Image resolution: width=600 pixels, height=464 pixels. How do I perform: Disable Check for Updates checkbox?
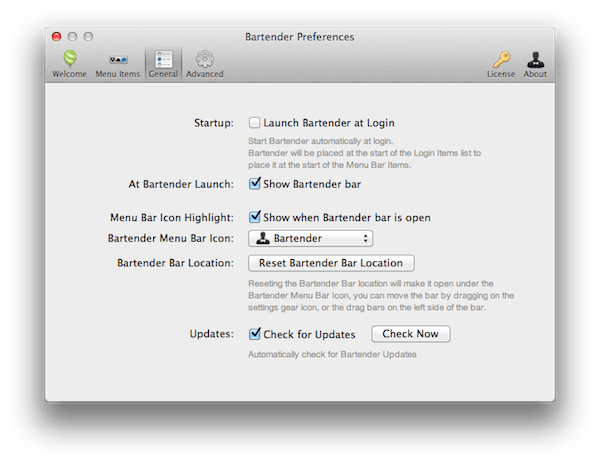(x=254, y=334)
